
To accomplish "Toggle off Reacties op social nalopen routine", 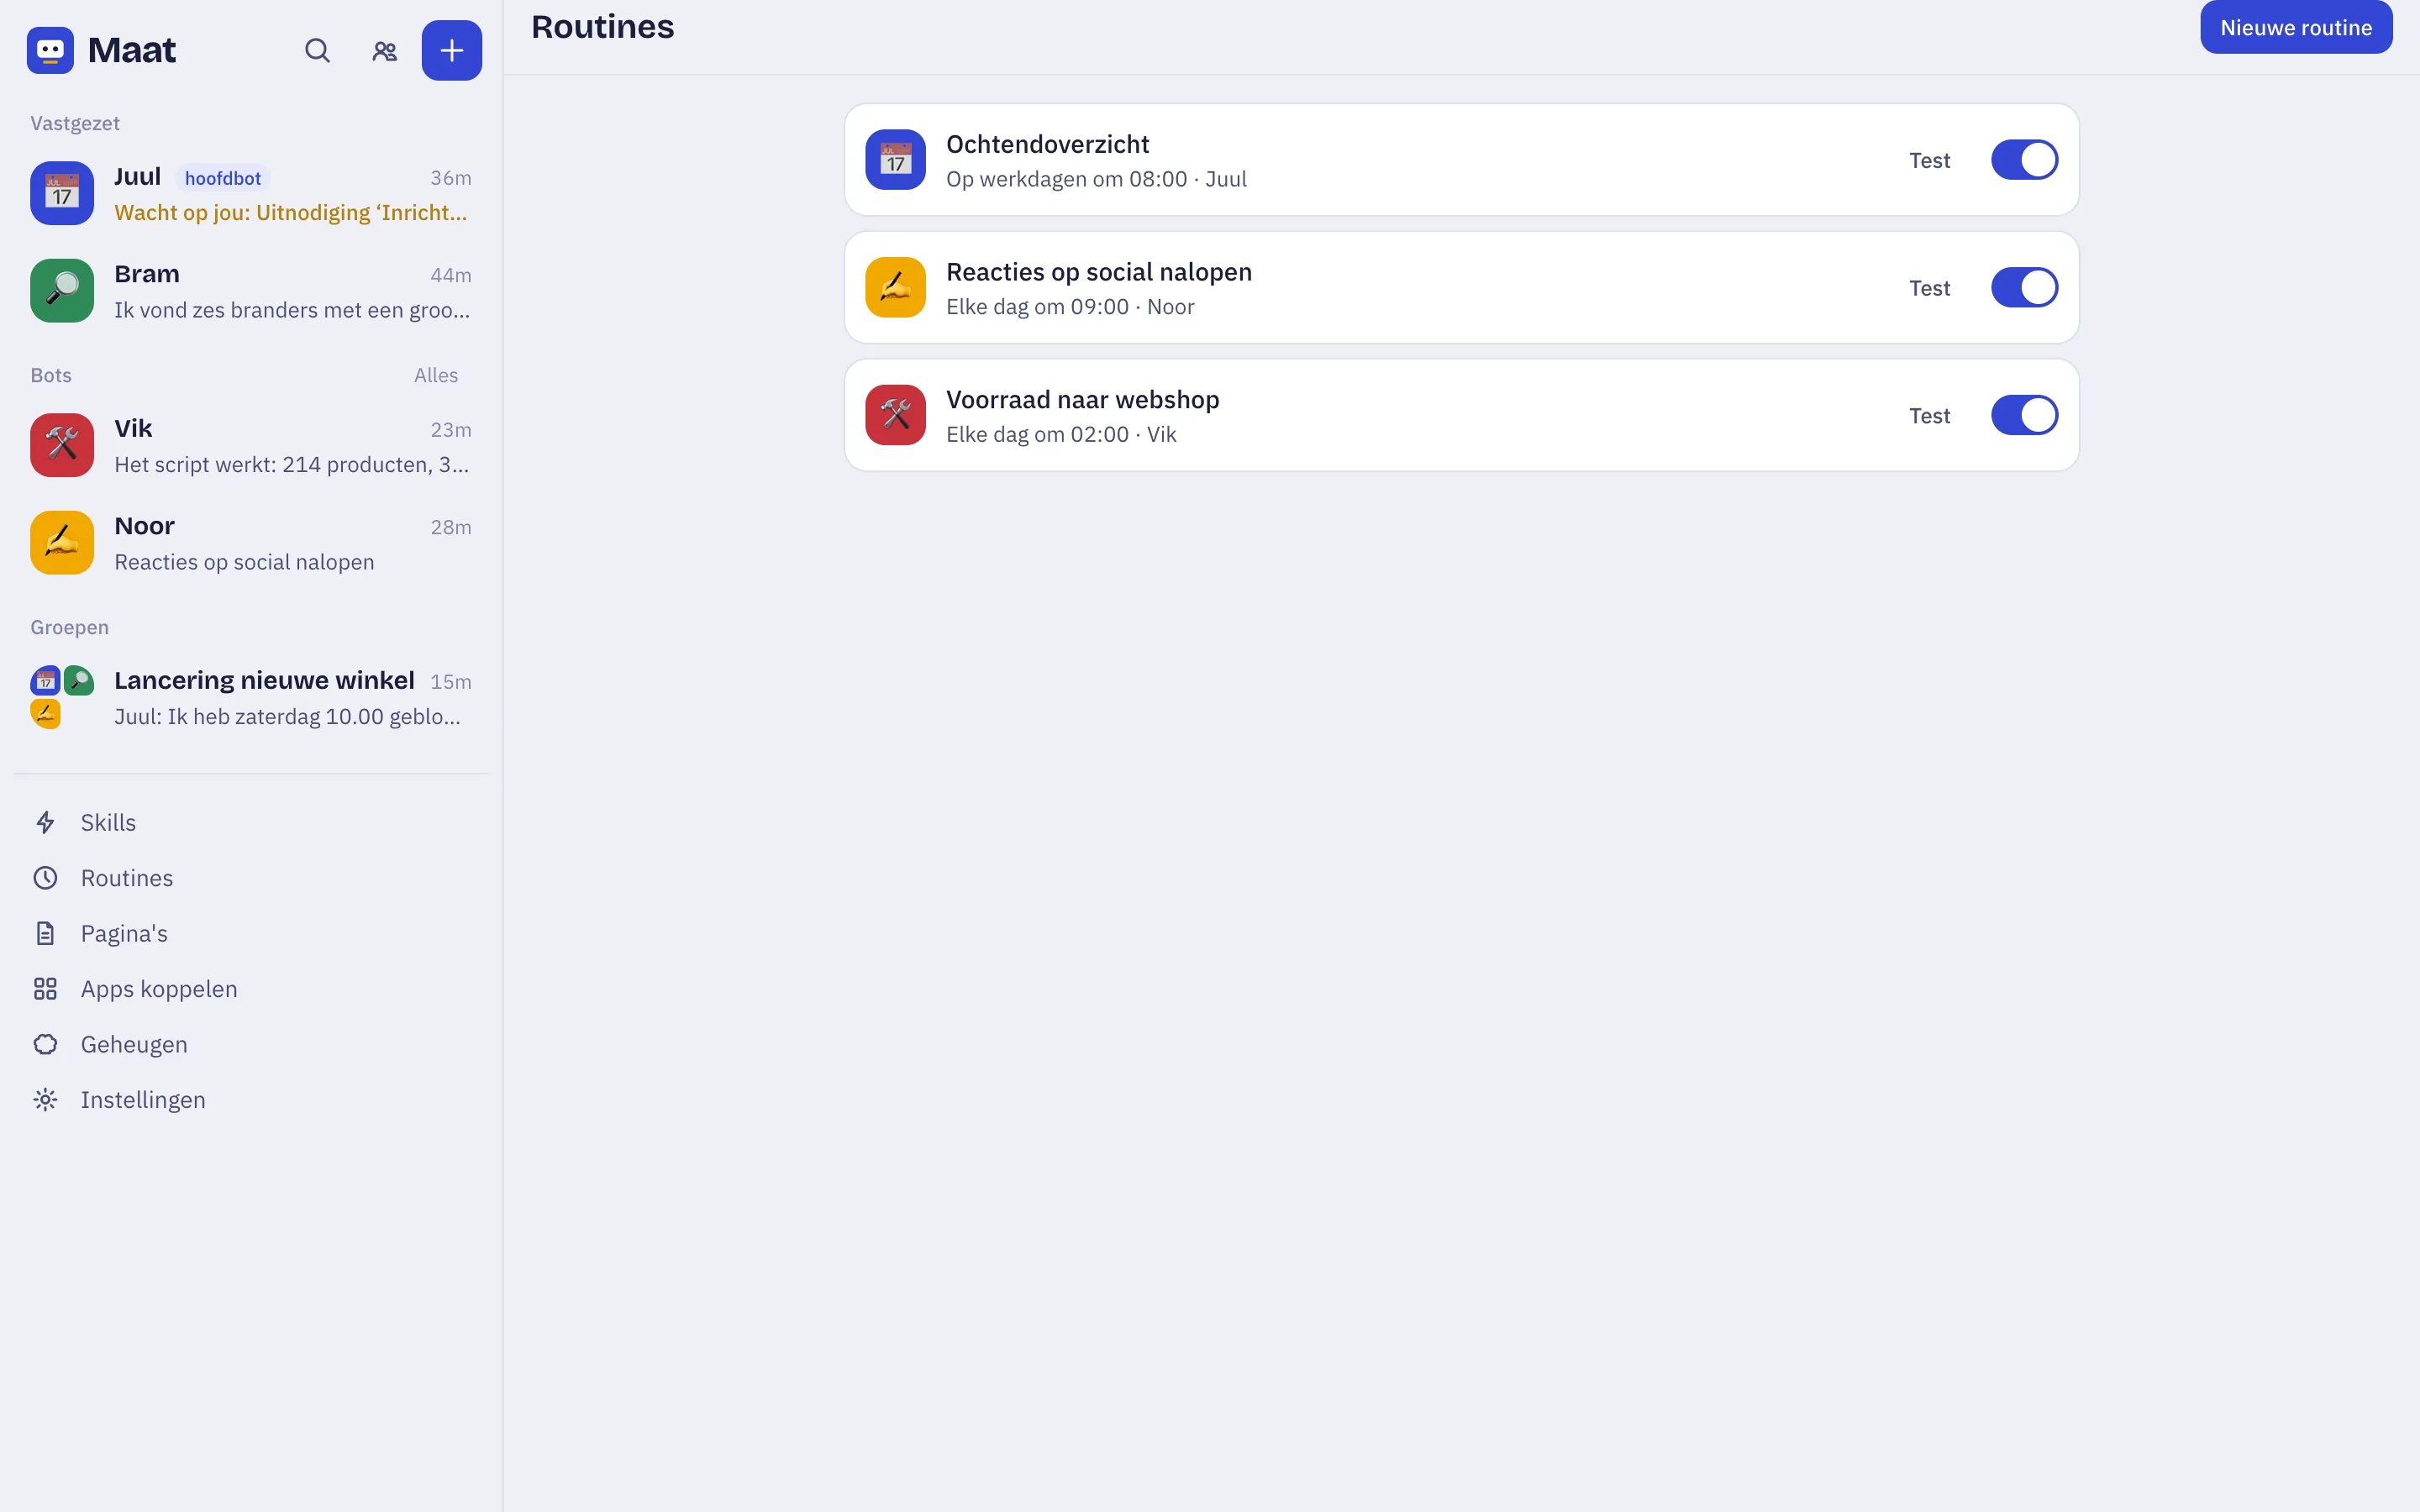I will (2024, 287).
